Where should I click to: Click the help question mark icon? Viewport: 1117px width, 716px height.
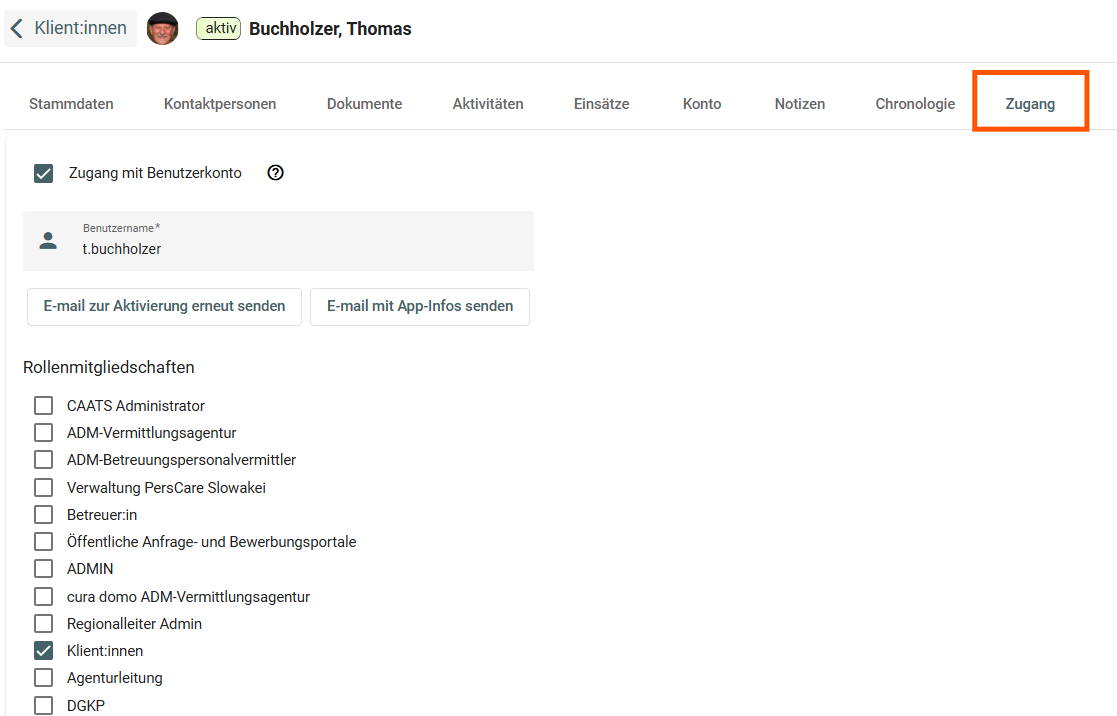pos(276,173)
